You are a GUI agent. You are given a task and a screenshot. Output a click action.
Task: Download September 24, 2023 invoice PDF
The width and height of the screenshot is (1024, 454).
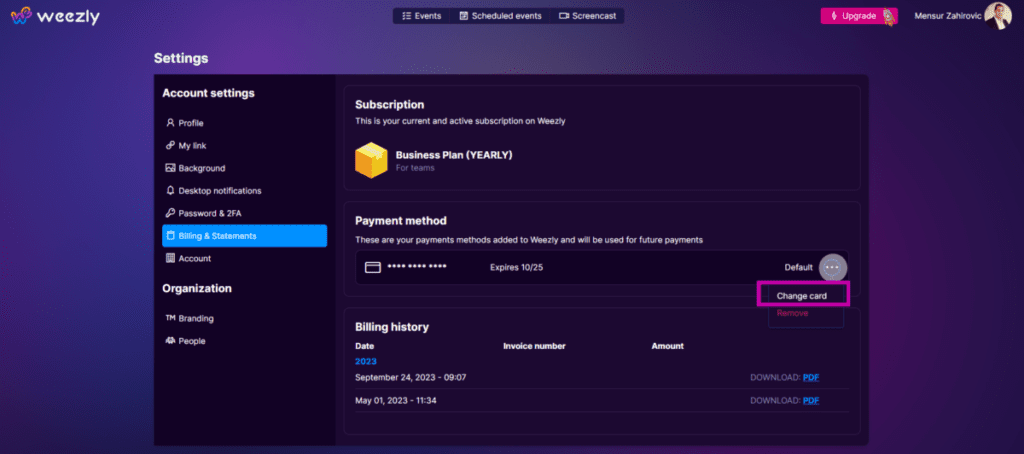pos(811,377)
